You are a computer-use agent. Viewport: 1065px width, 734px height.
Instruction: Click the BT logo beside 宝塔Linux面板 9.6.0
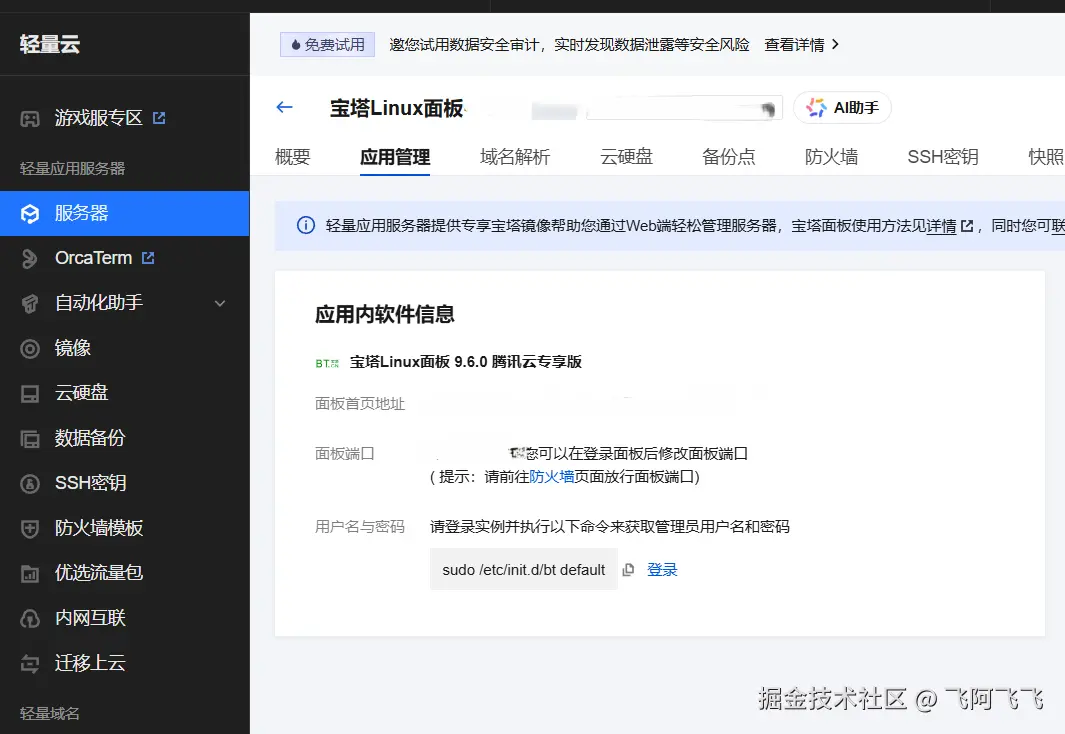[x=327, y=363]
